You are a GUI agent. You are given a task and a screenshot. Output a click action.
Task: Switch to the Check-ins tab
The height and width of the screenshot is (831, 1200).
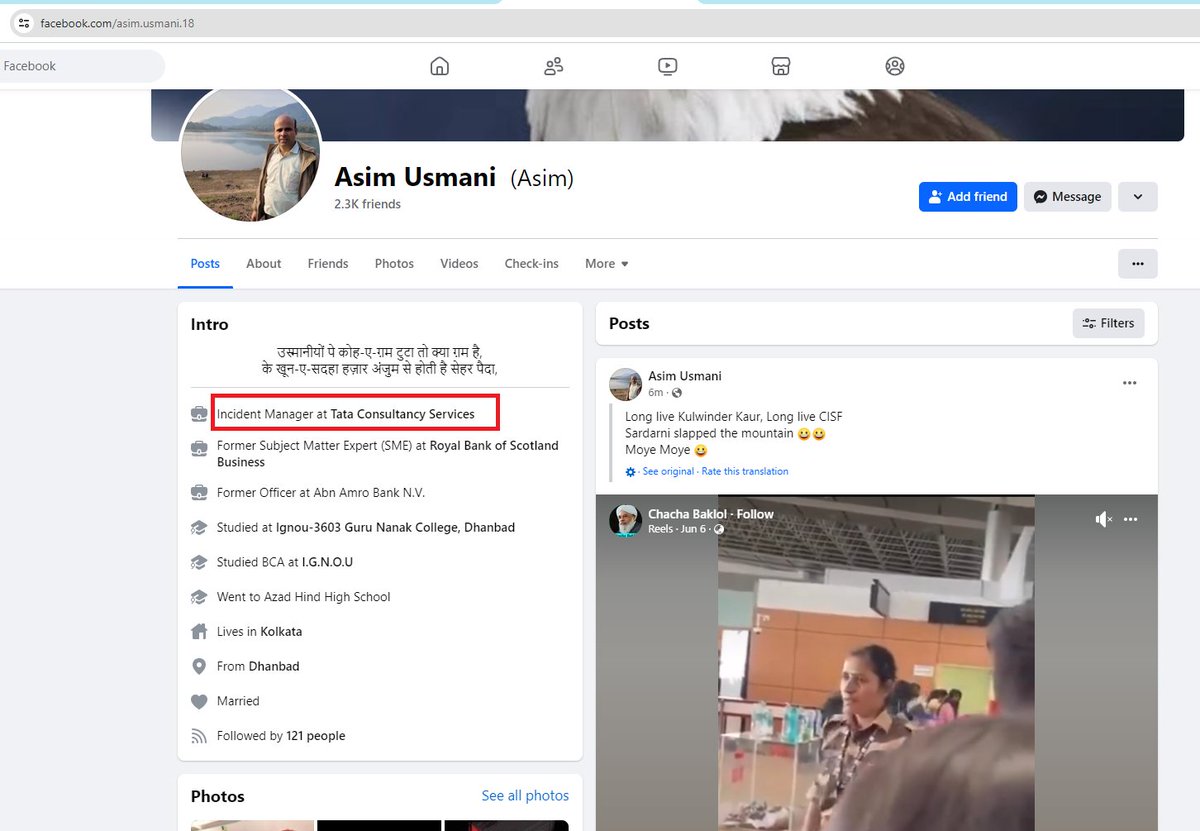pyautogui.click(x=532, y=264)
